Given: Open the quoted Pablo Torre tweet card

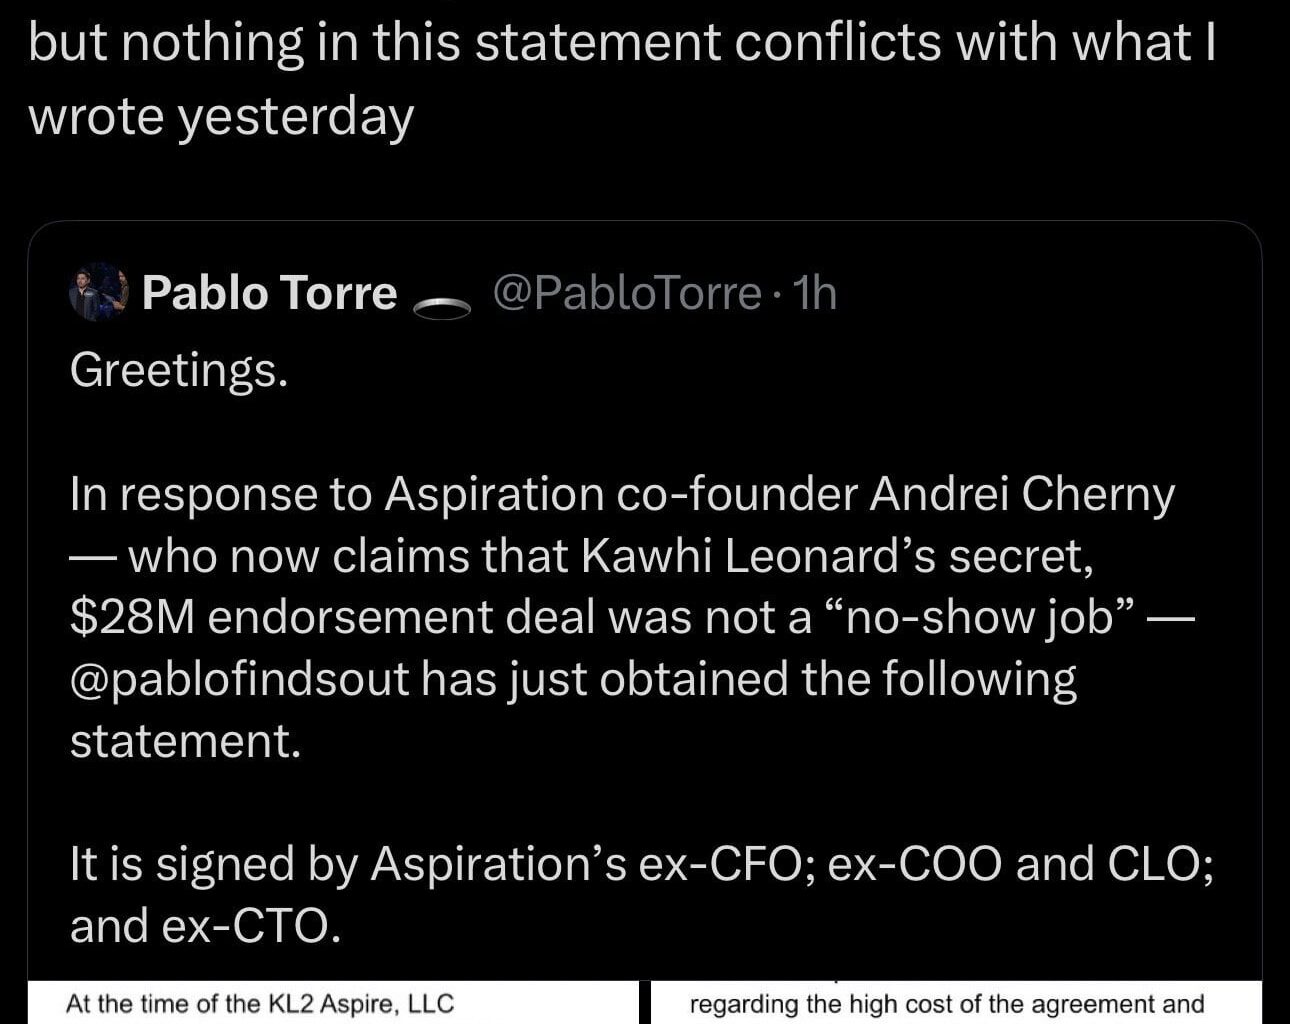Looking at the screenshot, I should tap(645, 600).
